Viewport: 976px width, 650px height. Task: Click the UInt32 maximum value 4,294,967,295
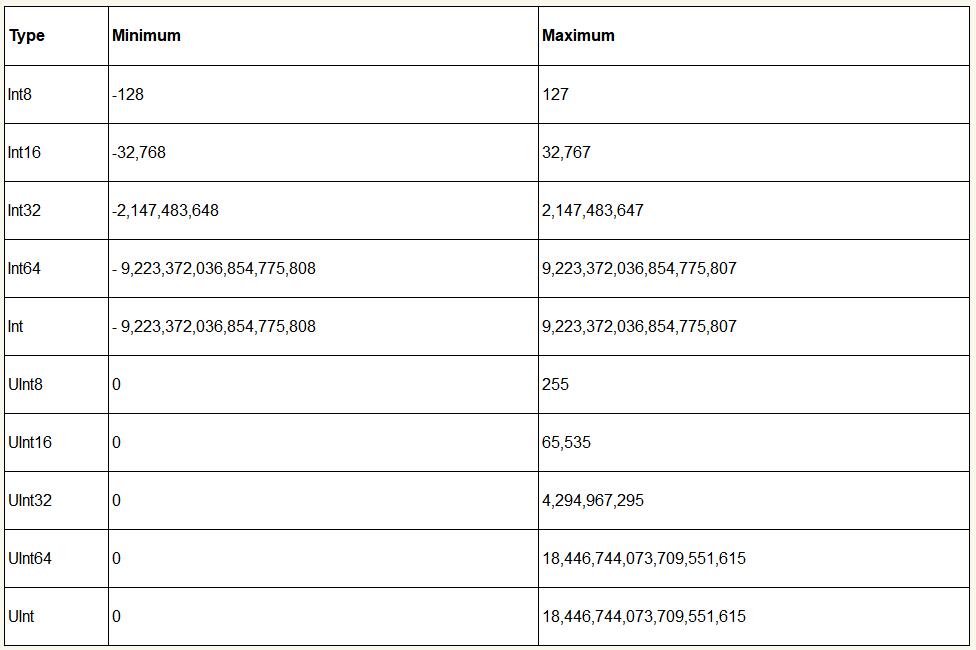[593, 500]
